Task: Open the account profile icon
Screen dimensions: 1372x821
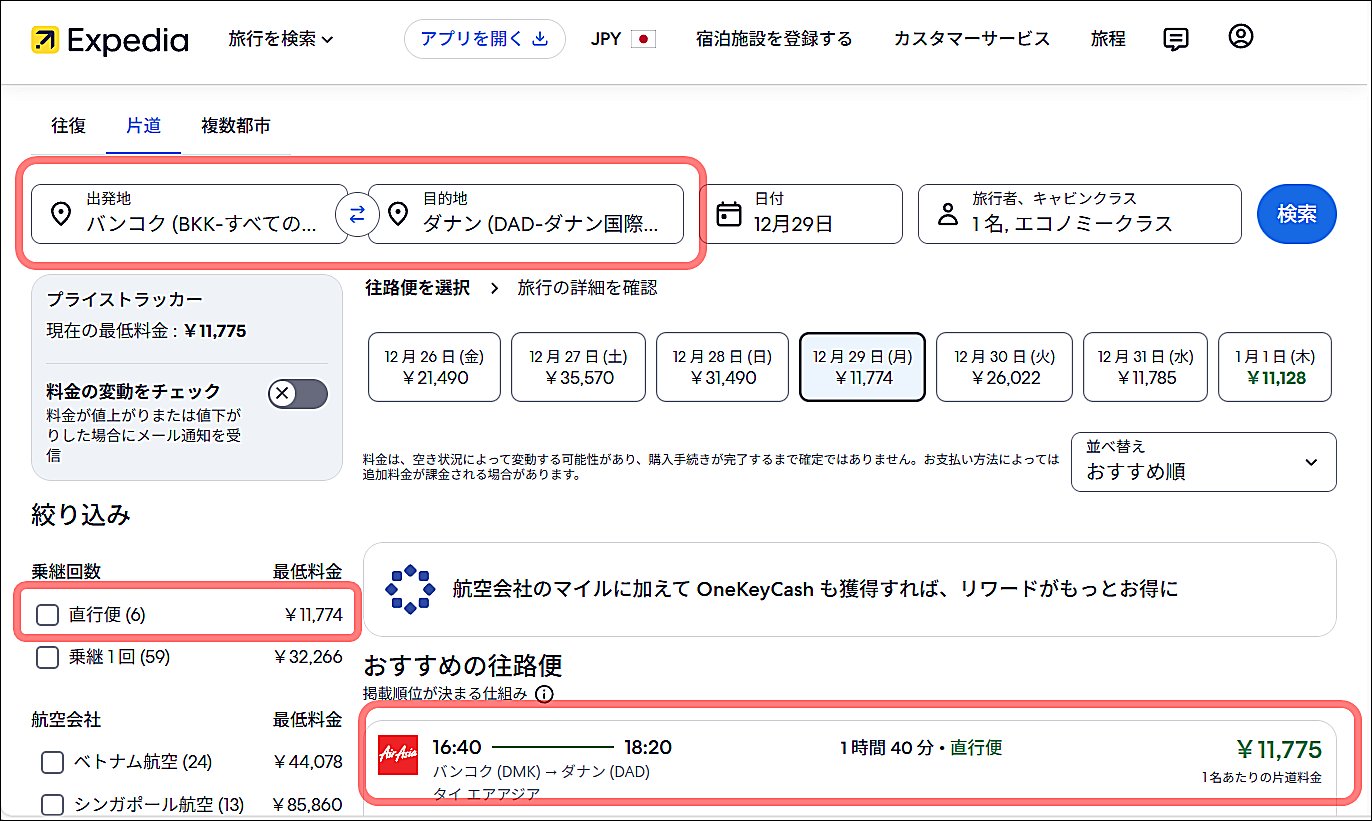Action: click(x=1240, y=37)
